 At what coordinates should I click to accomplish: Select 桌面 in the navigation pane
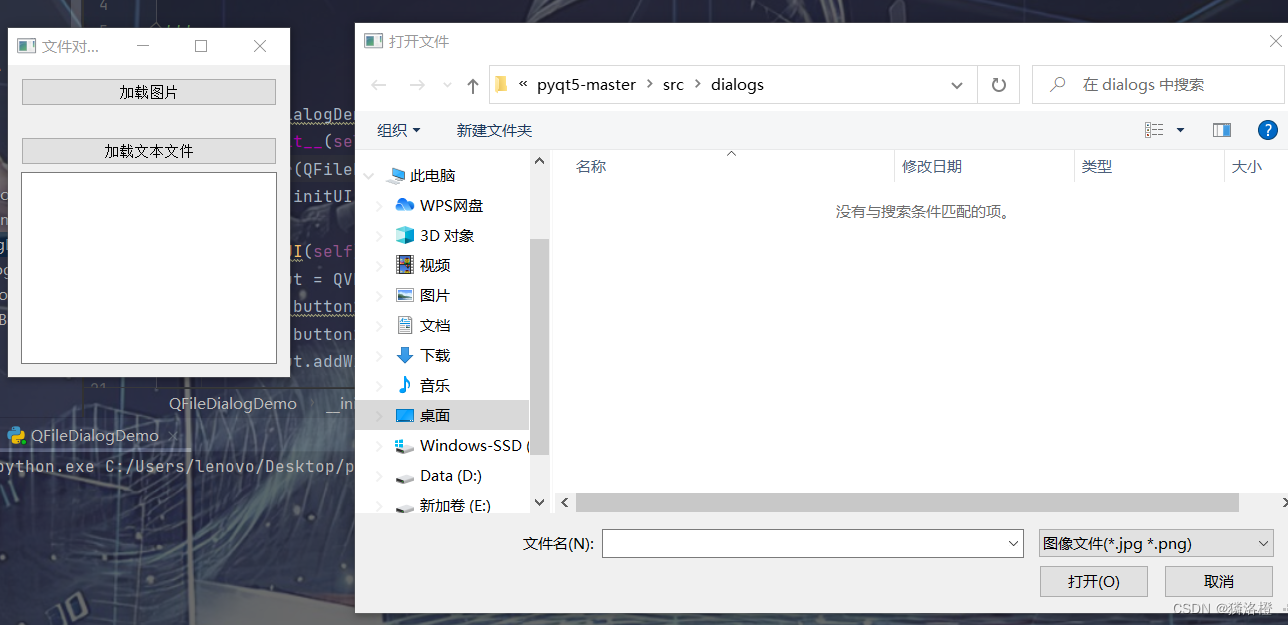click(435, 415)
